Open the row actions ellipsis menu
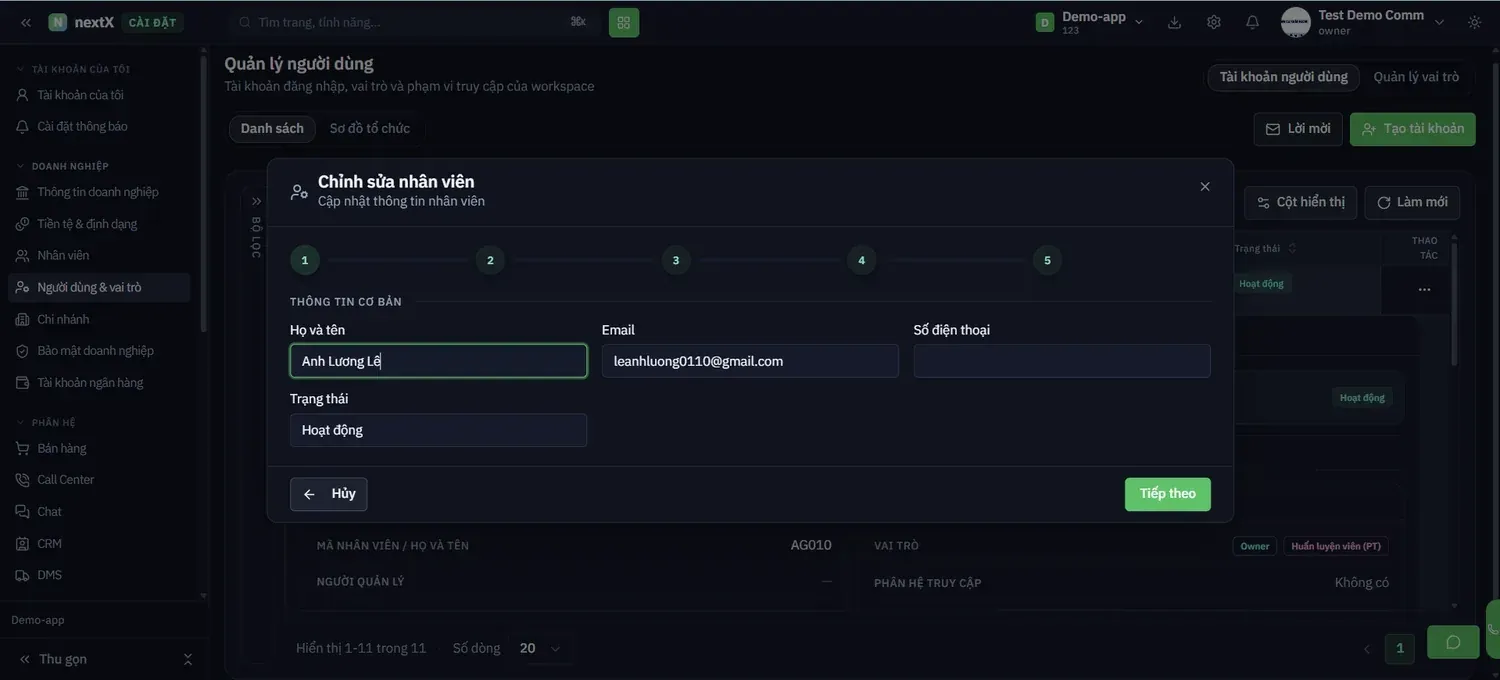The image size is (1500, 680). 1424,289
